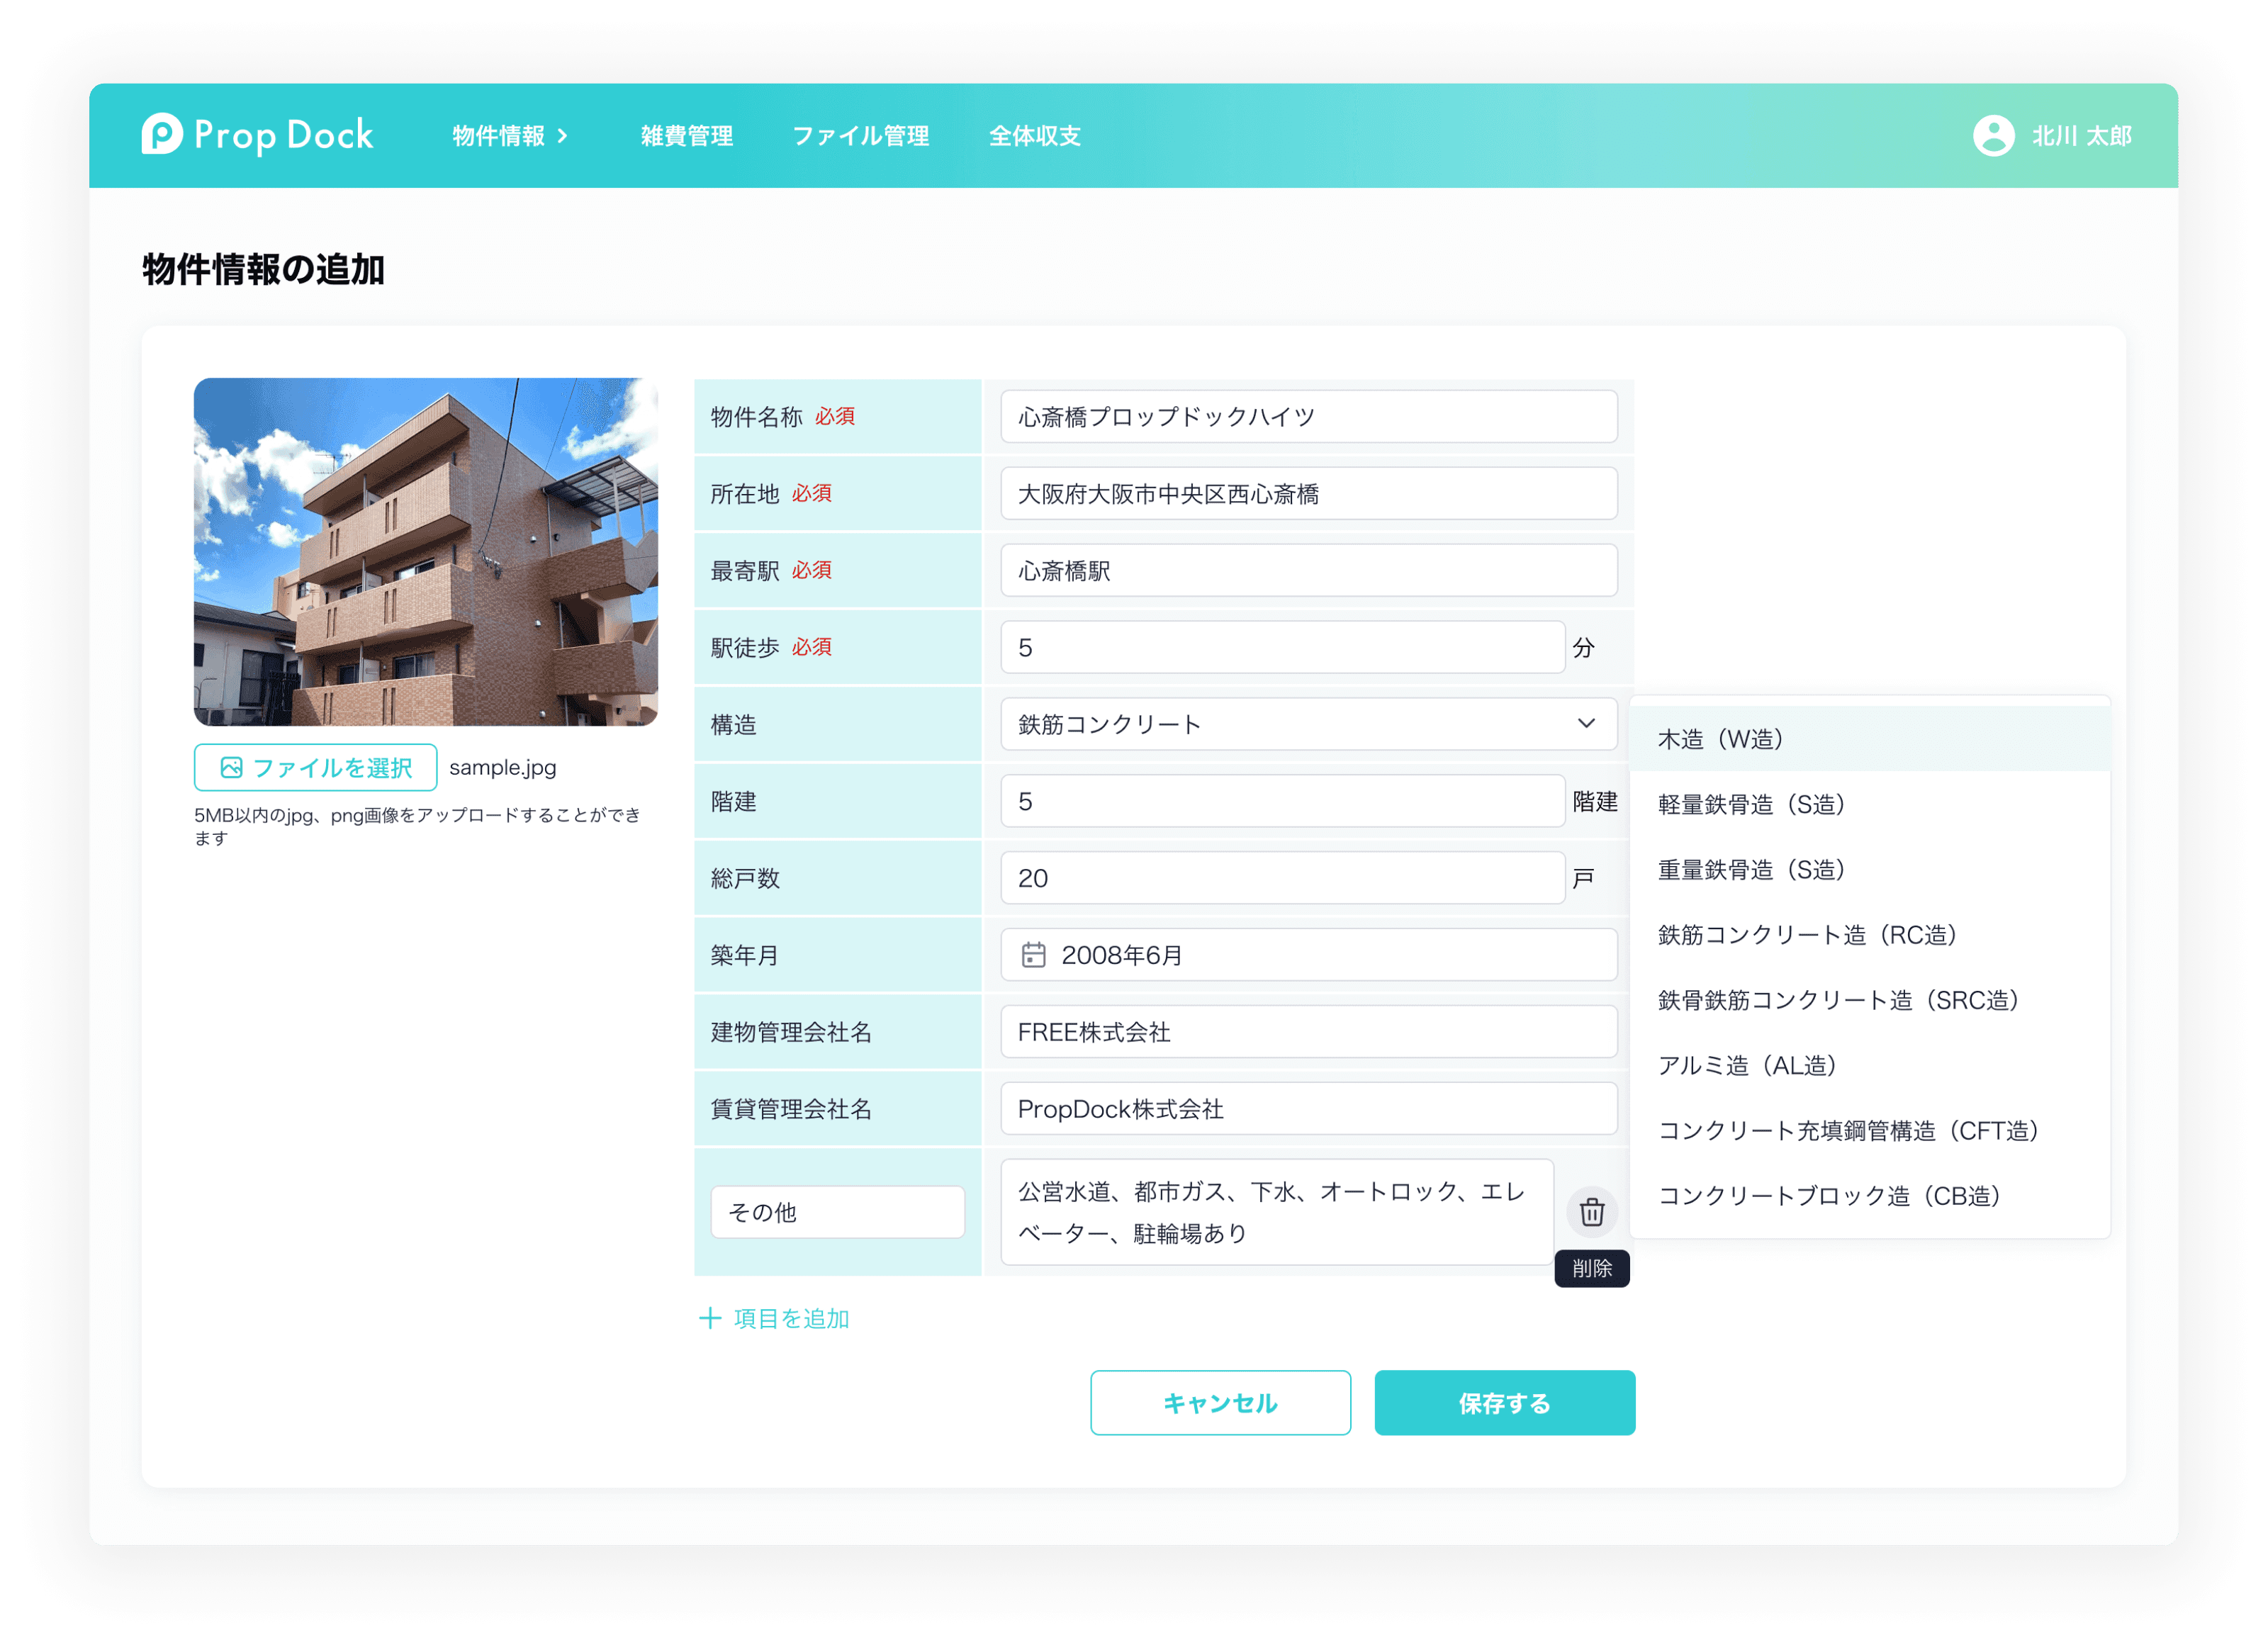Image resolution: width=2268 pixels, height=1645 pixels.
Task: Click the 所在地 input field
Action: pos(1308,493)
